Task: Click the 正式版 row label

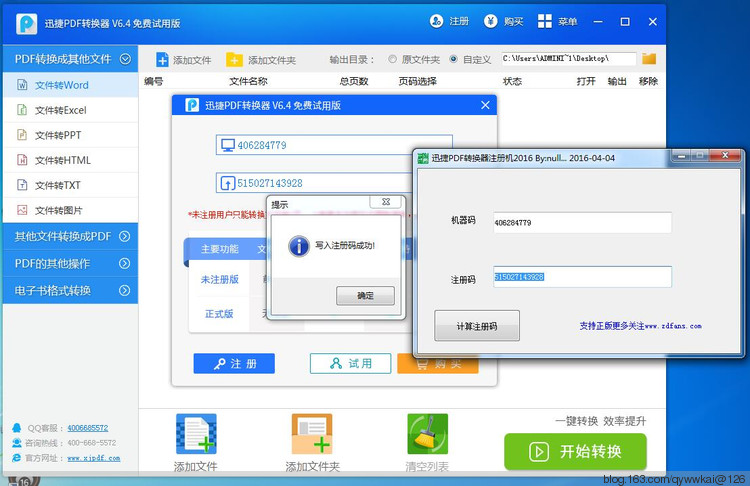Action: pos(220,314)
